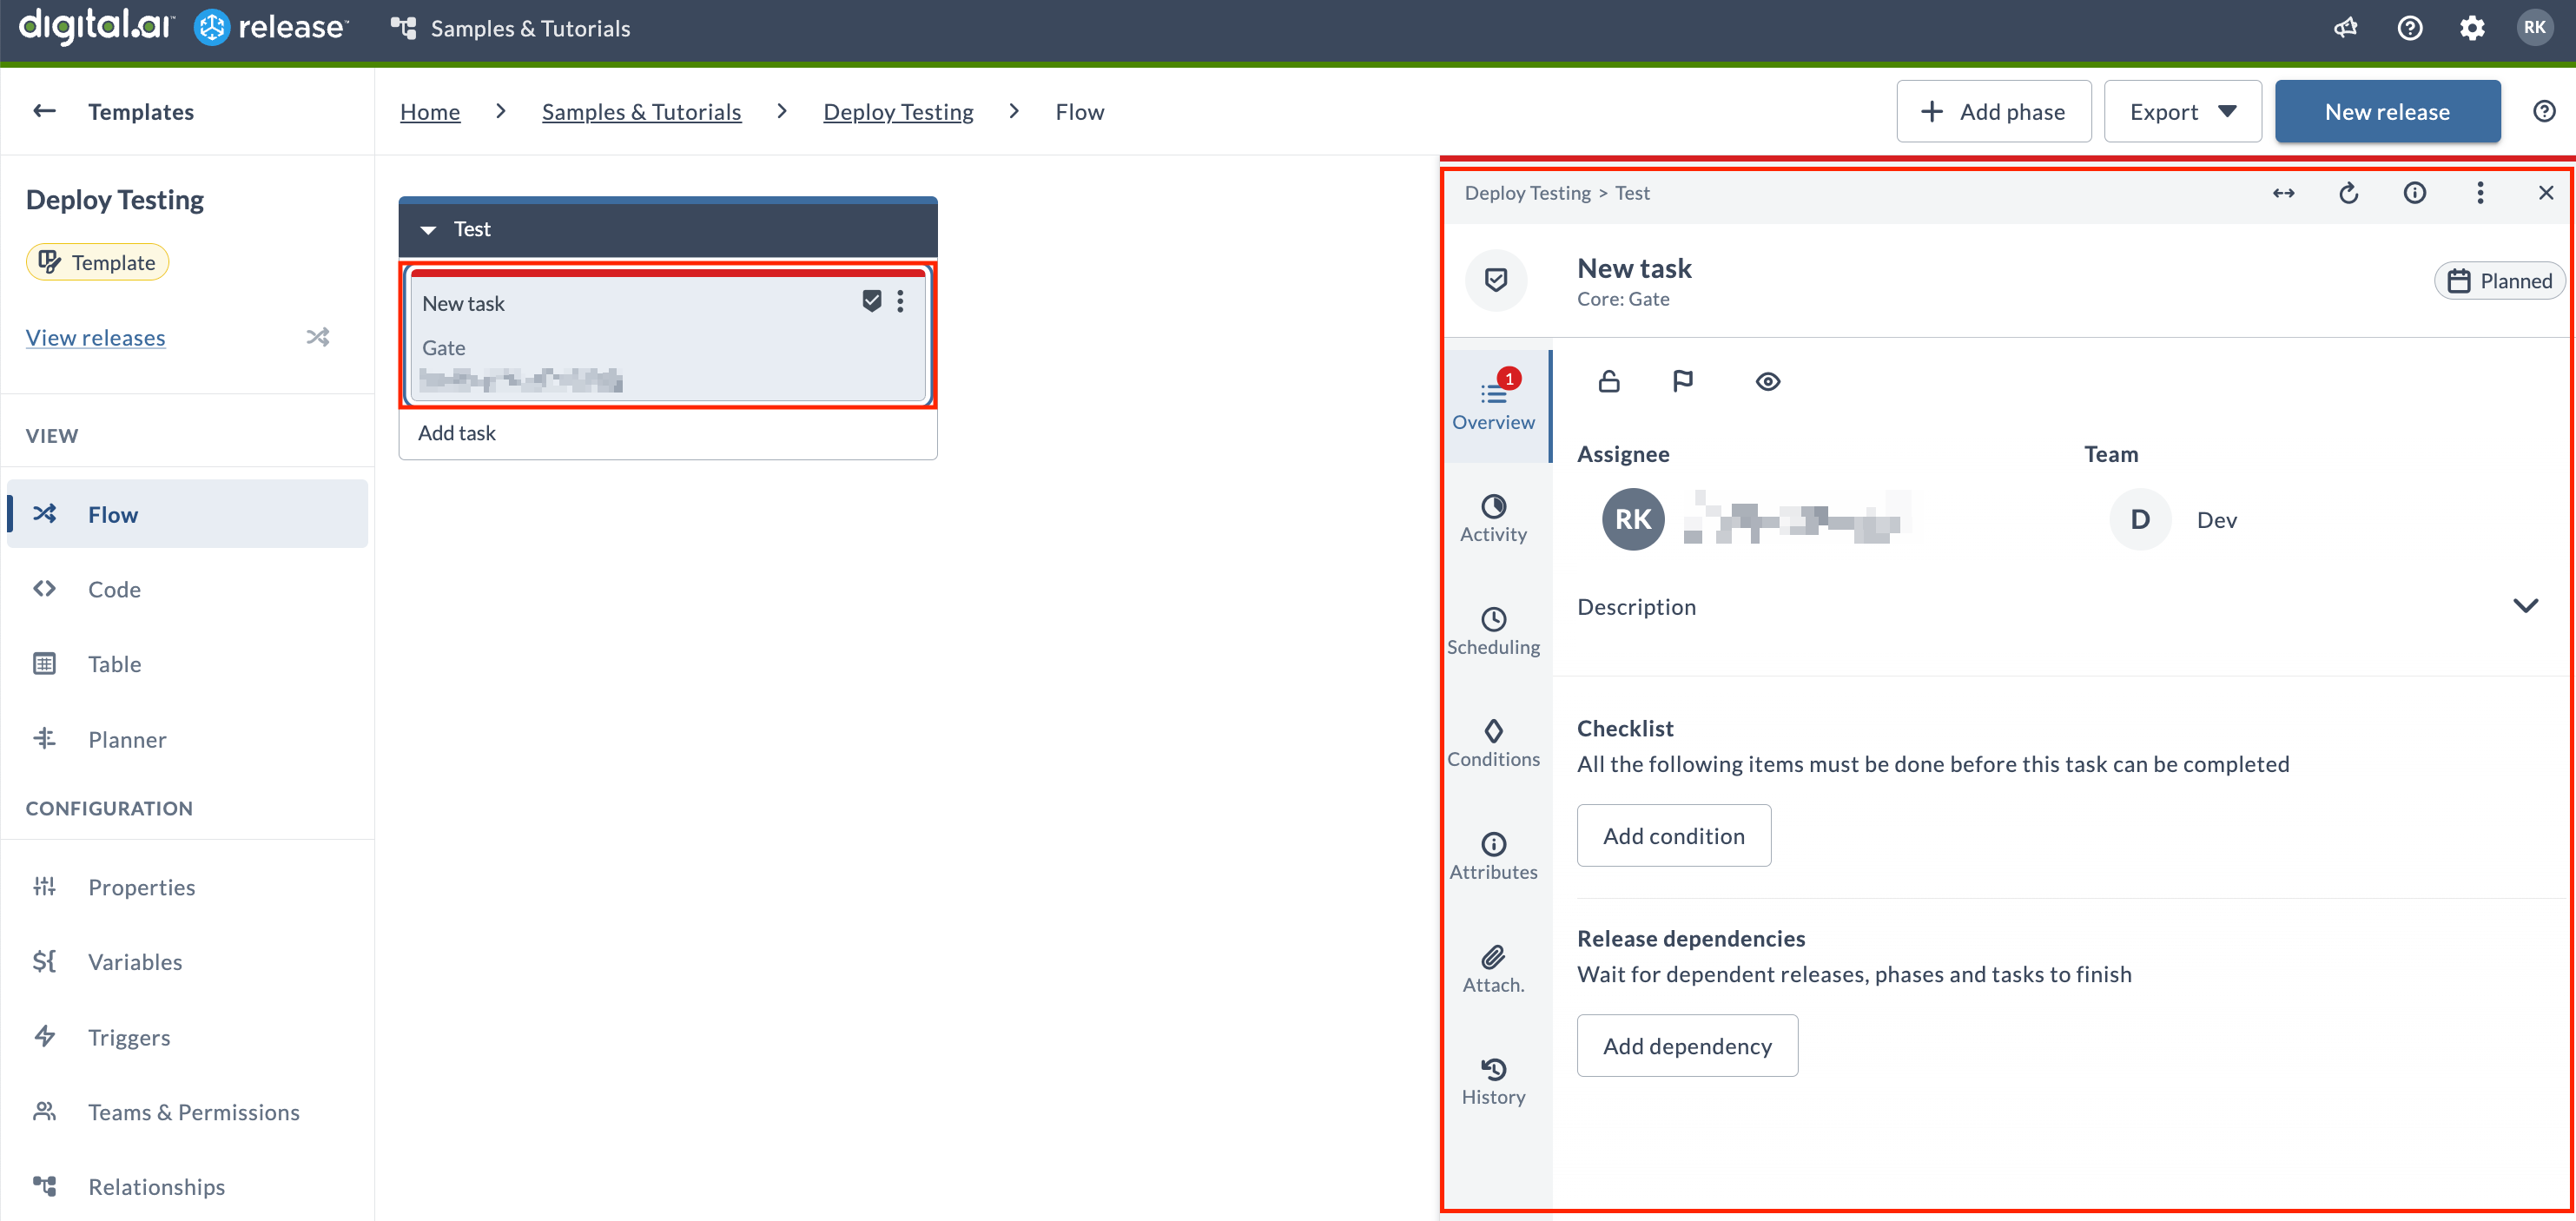
Task: Click the refresh icon in task panel
Action: click(2348, 193)
